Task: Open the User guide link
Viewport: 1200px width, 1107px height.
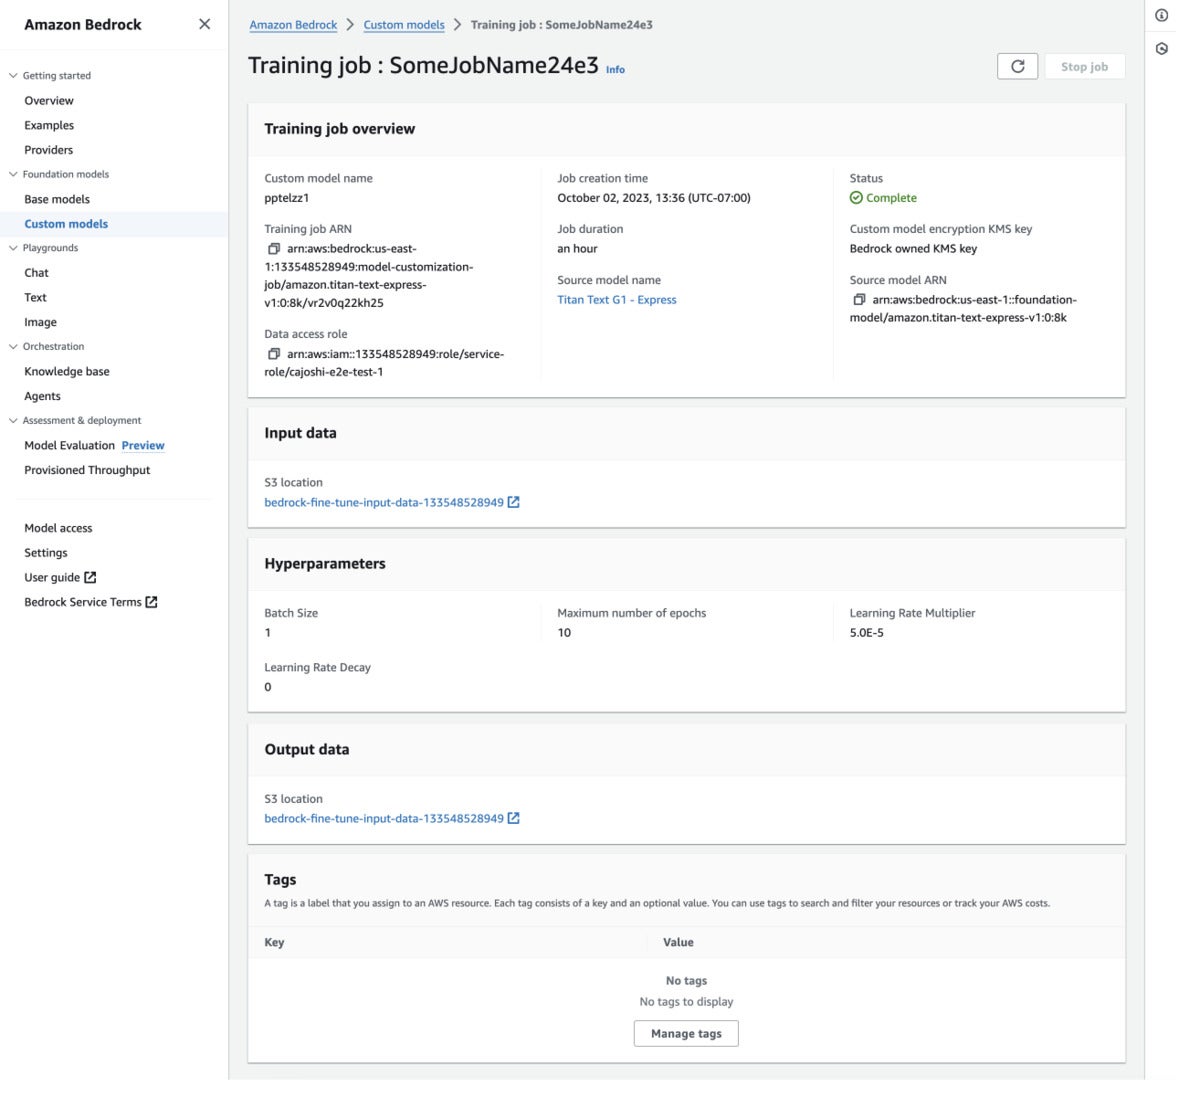Action: coord(52,577)
